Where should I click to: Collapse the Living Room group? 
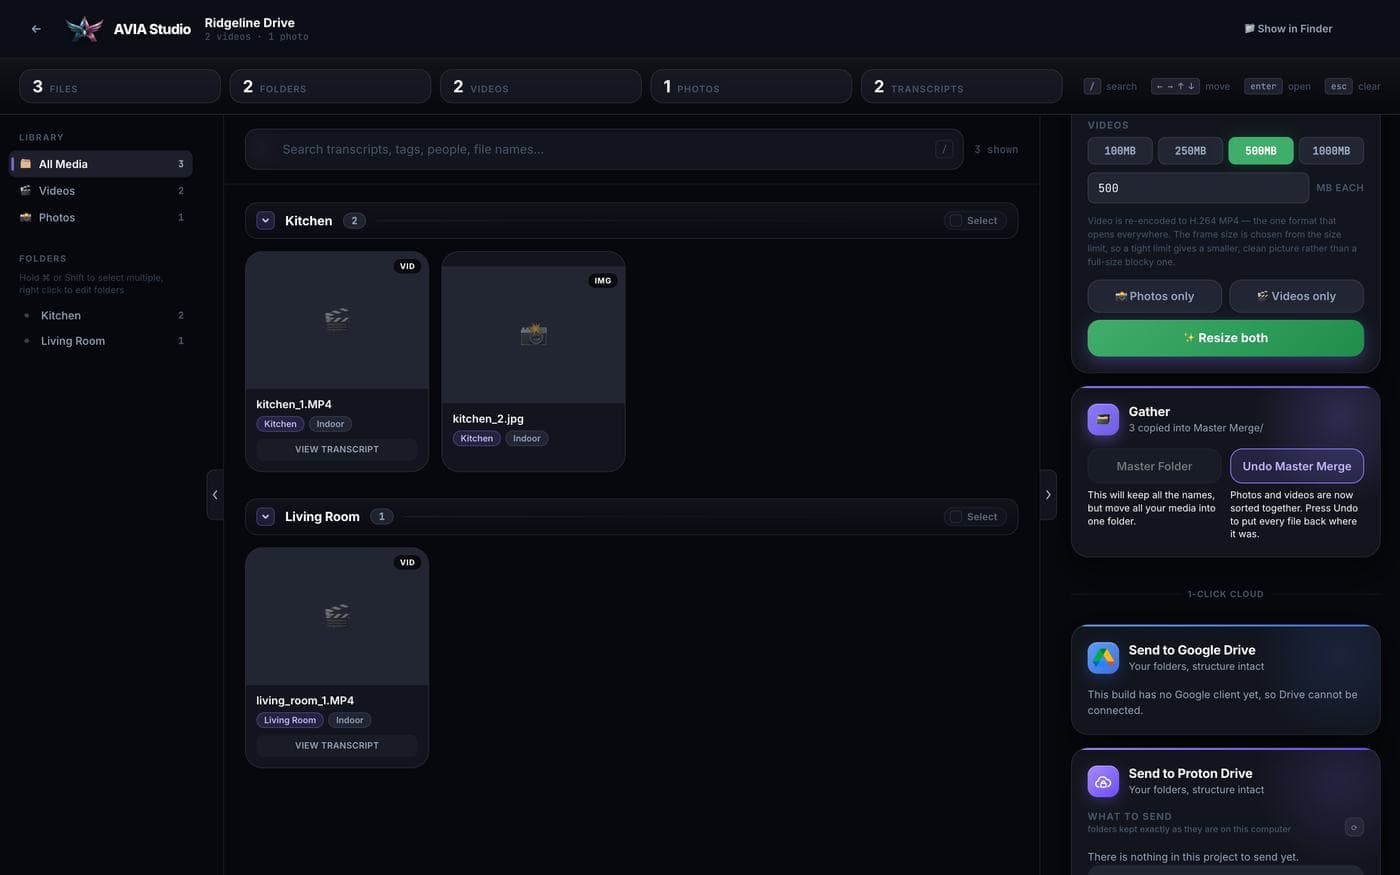point(265,517)
